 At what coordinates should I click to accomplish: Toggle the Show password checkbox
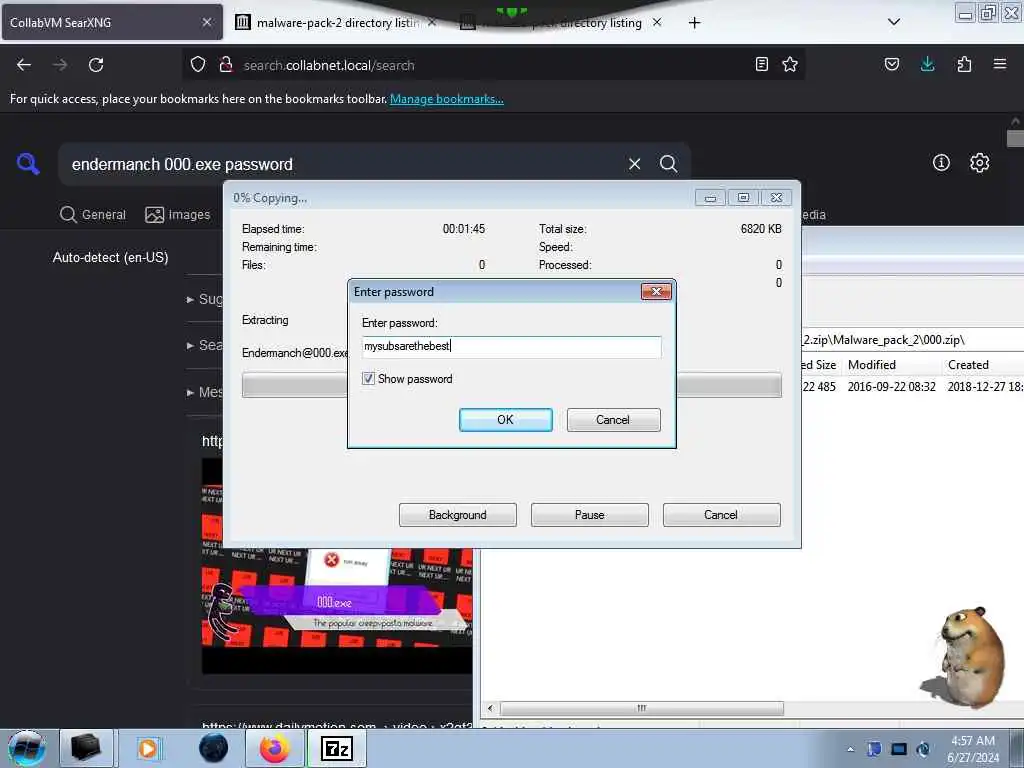pos(368,379)
